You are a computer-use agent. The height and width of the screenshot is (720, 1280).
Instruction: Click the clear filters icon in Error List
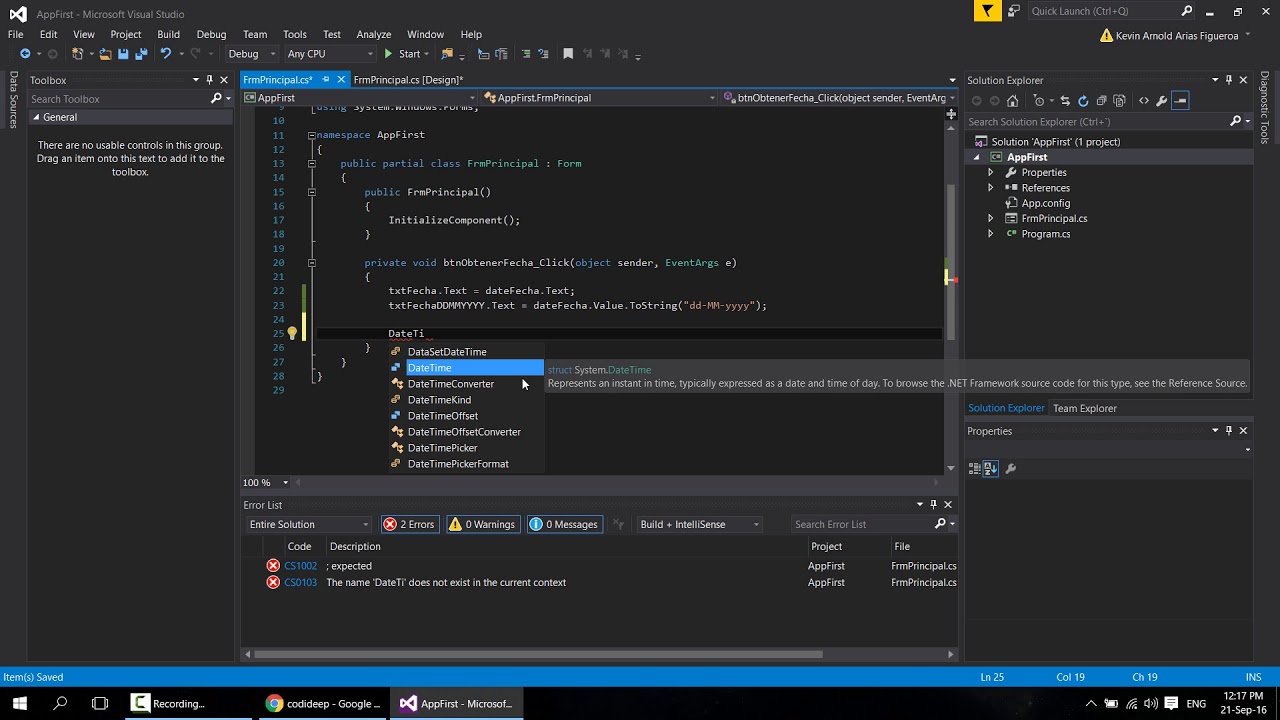click(619, 524)
